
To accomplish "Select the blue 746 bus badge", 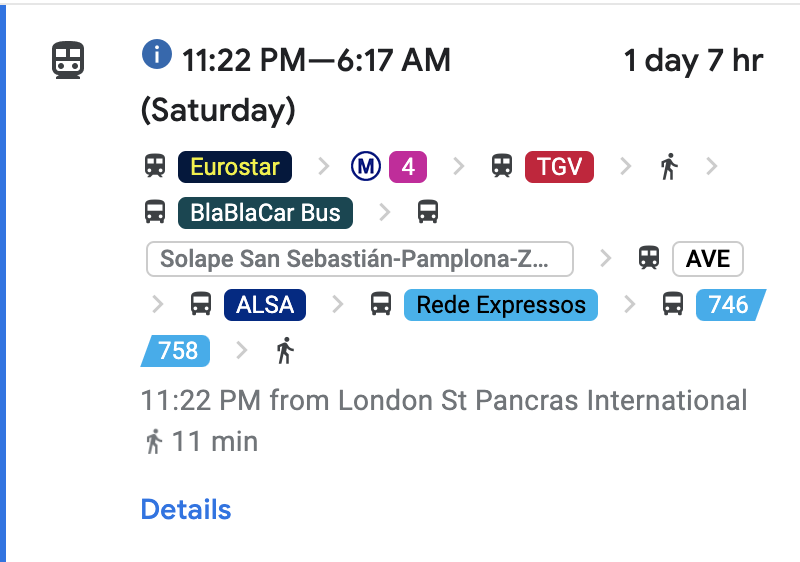I will 729,304.
